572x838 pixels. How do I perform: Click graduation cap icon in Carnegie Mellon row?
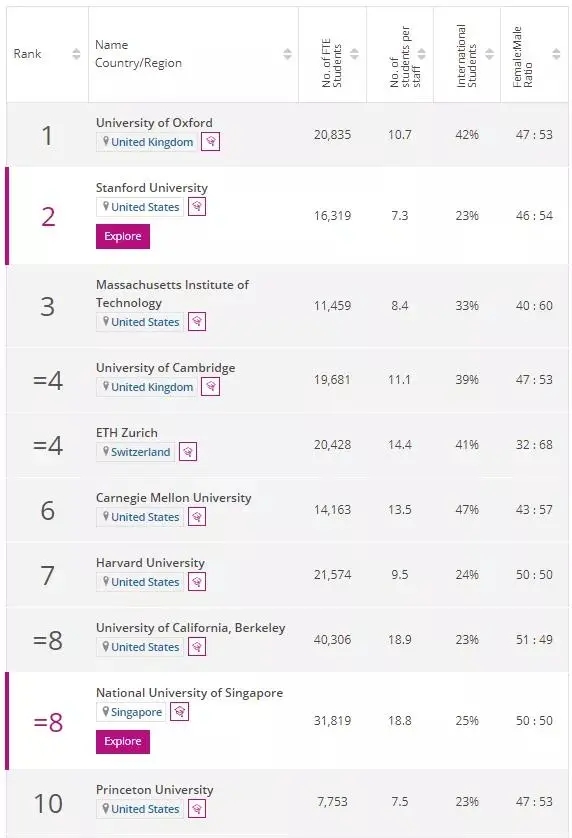pyautogui.click(x=197, y=517)
